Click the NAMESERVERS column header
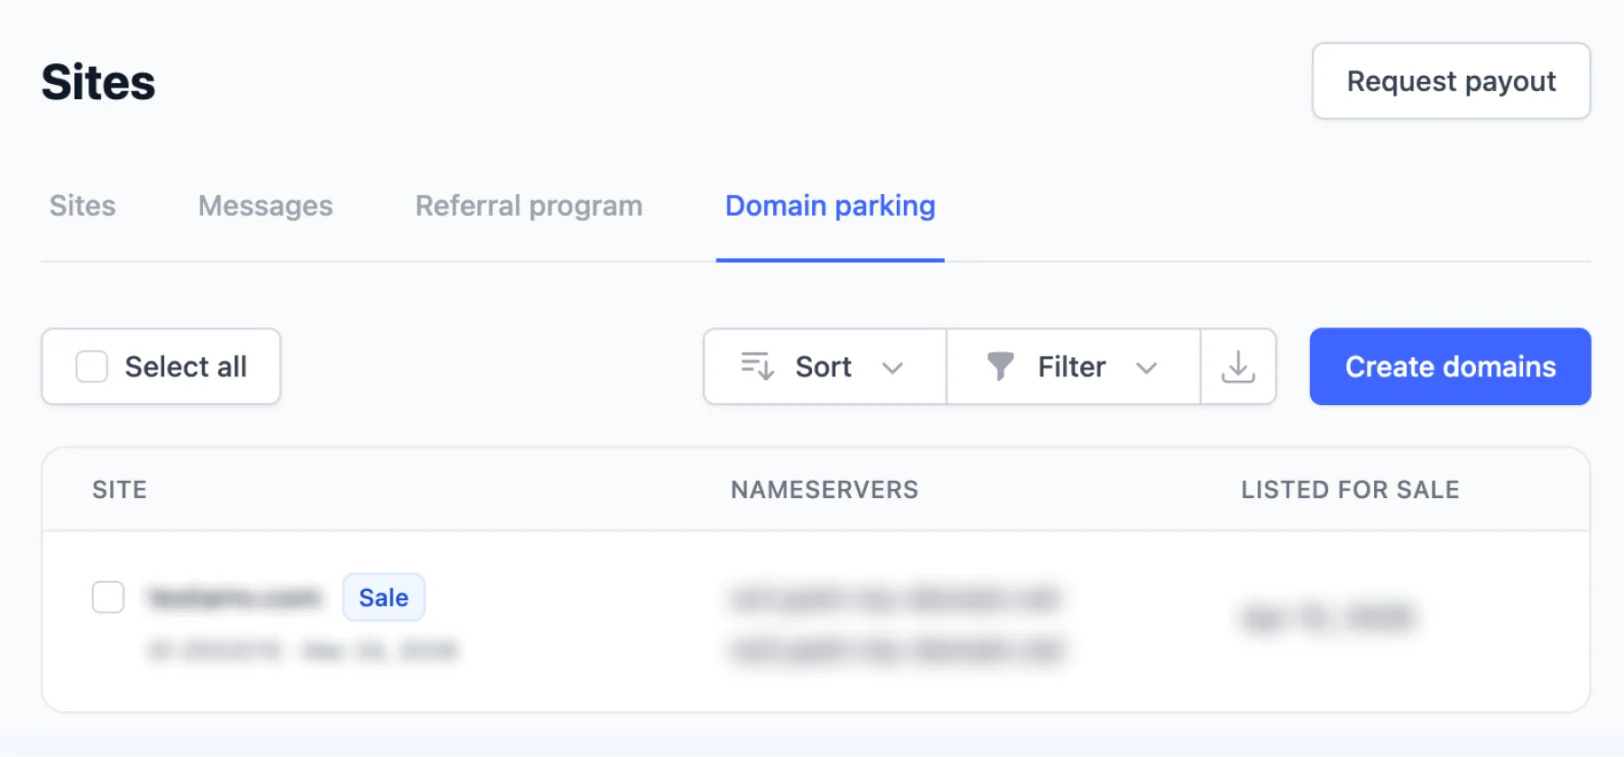Image resolution: width=1624 pixels, height=757 pixels. coord(824,490)
